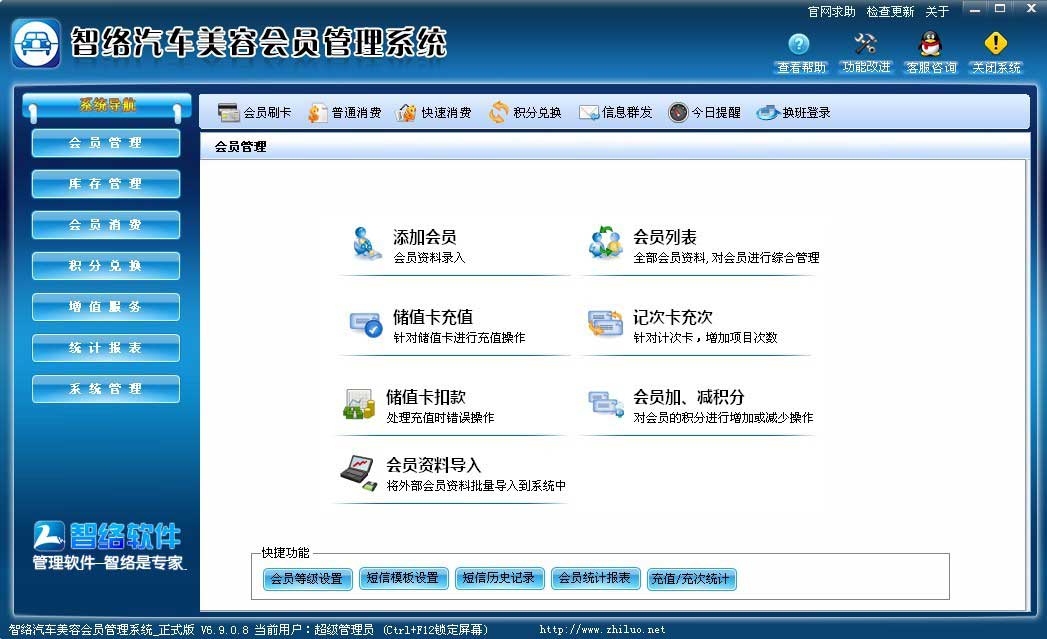
Task: Maximize the application window
Action: coord(1000,9)
